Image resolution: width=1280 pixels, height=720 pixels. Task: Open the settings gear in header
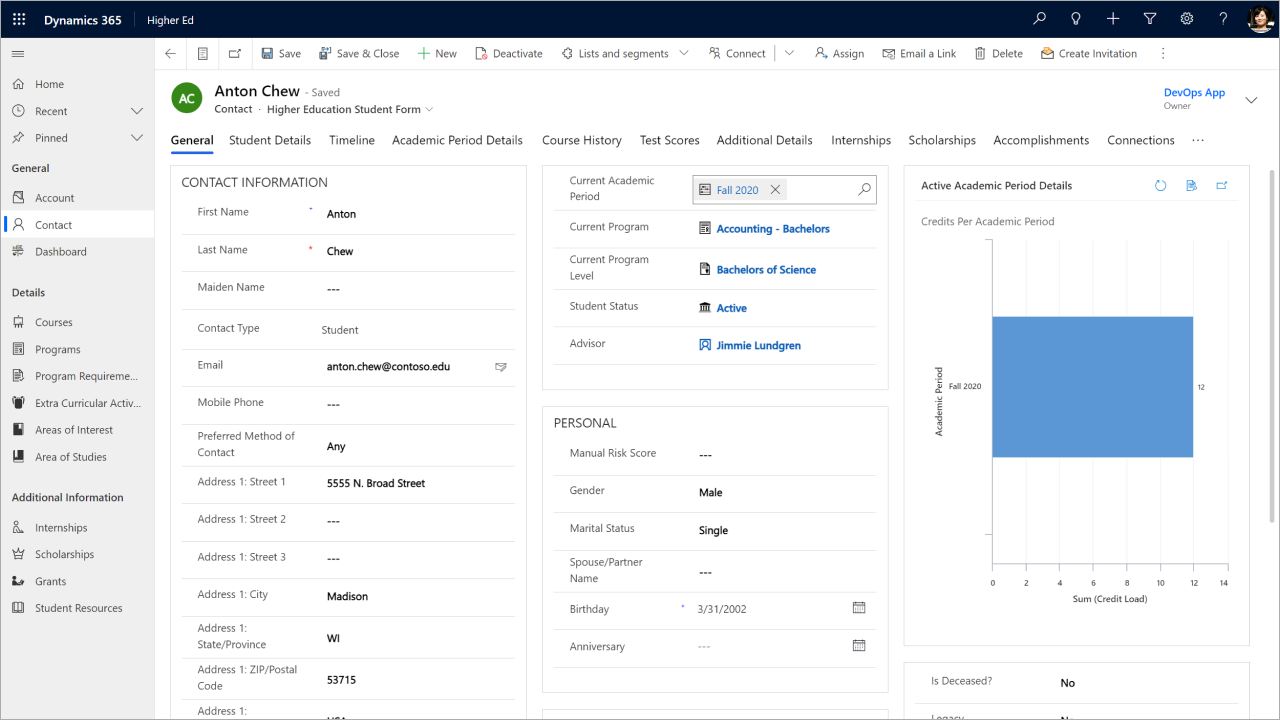pos(1186,19)
